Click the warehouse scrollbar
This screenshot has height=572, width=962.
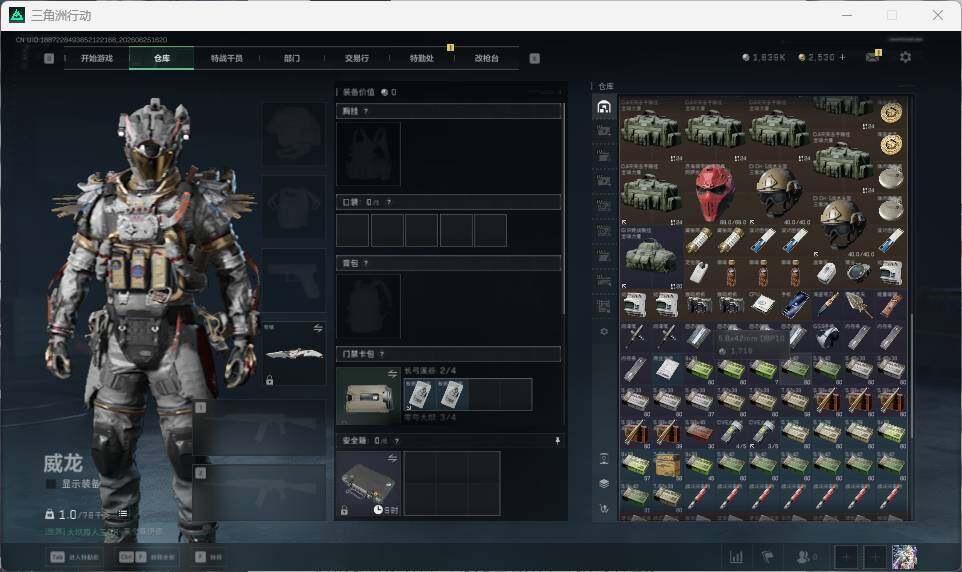(911, 376)
